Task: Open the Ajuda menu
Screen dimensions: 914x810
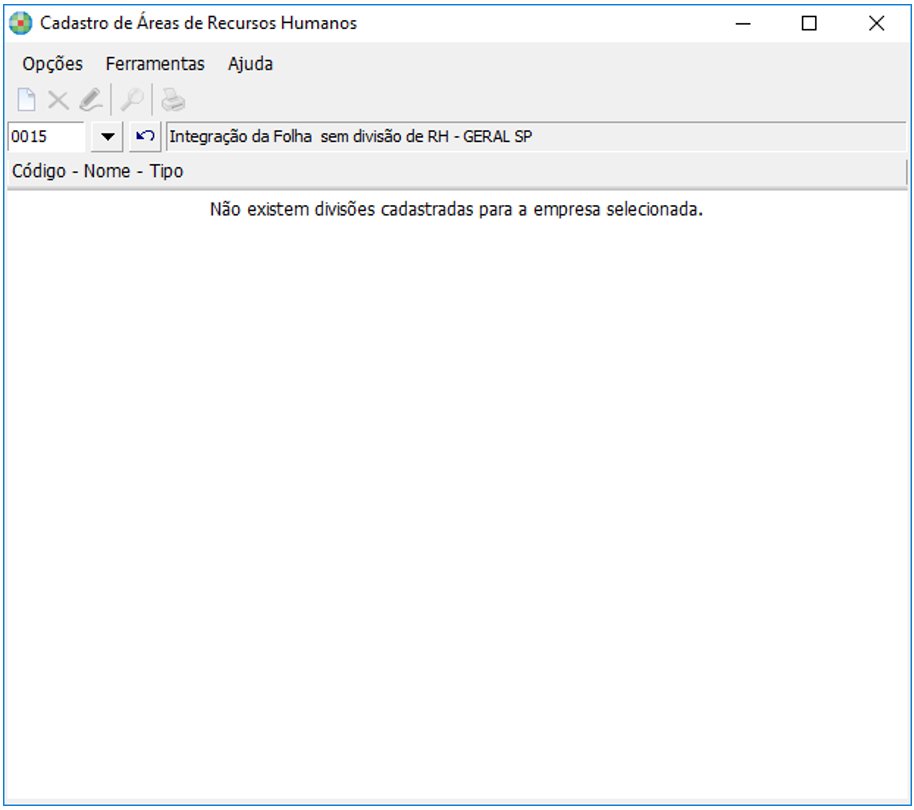Action: [250, 64]
